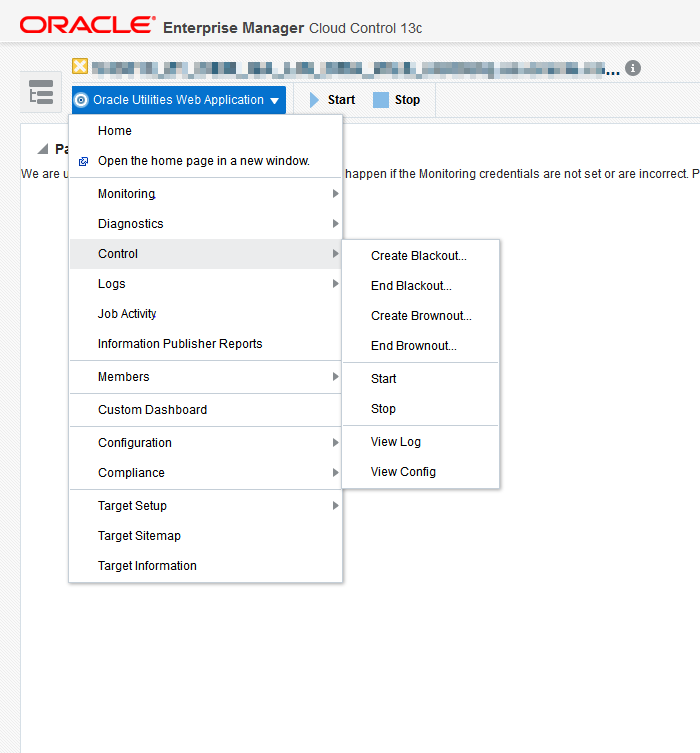Open Job Activity from the menu
Screen dimensions: 700x753
(205, 314)
